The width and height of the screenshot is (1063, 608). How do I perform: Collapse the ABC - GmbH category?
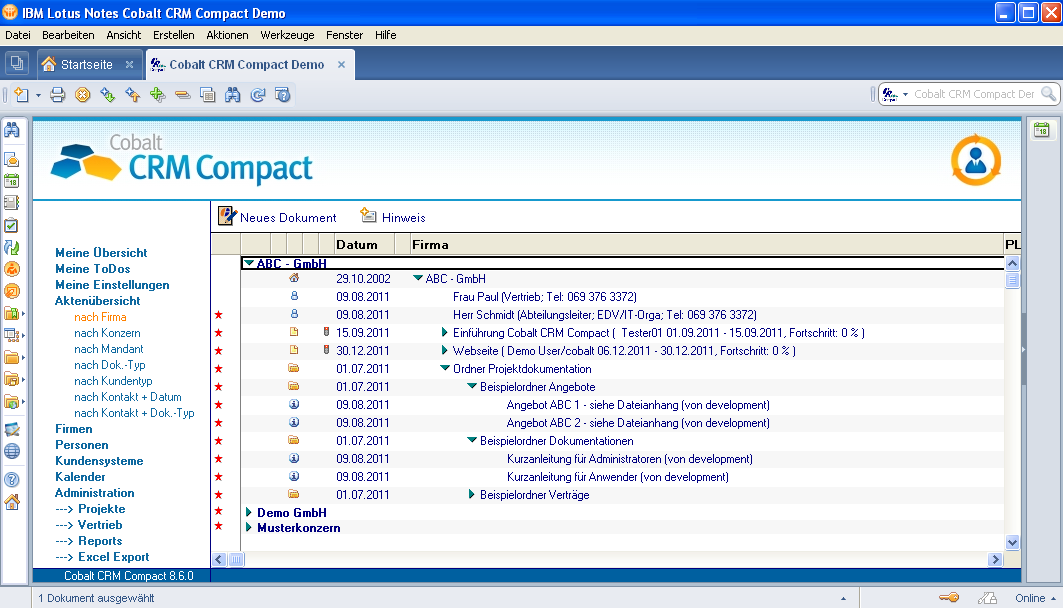pyautogui.click(x=249, y=263)
